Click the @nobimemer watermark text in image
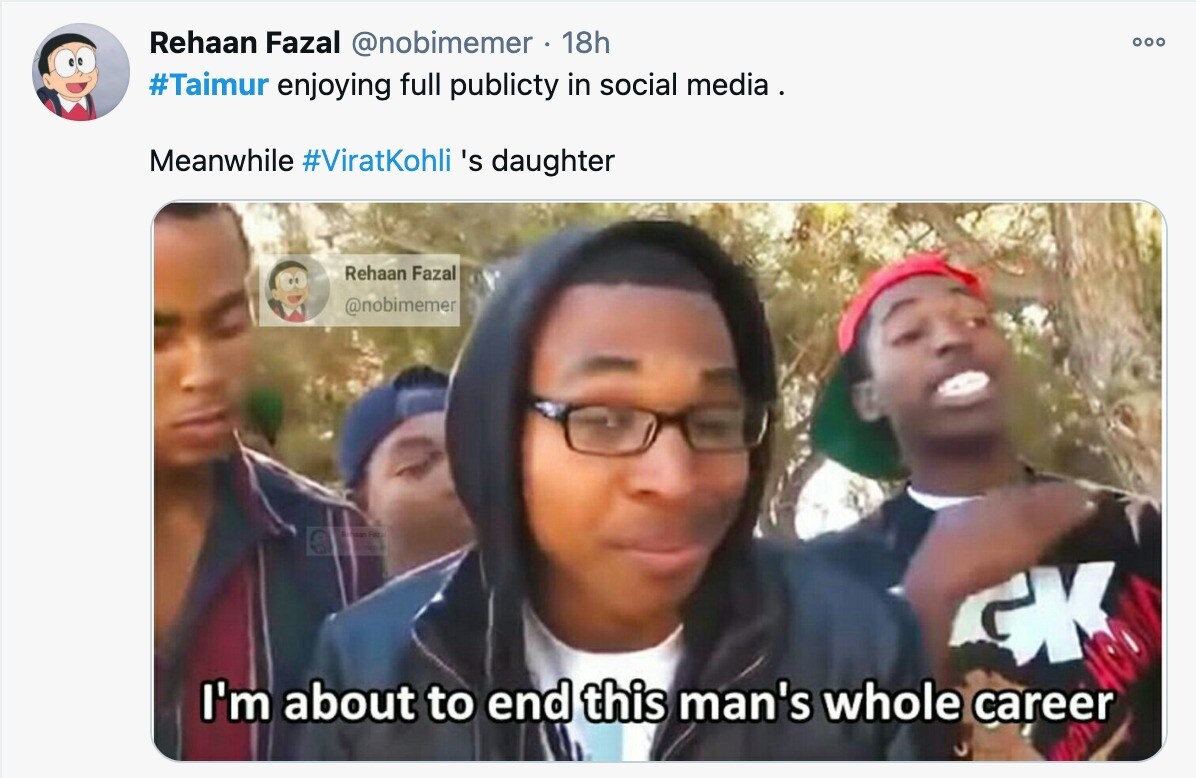Viewport: 1196px width, 778px height. tap(400, 305)
